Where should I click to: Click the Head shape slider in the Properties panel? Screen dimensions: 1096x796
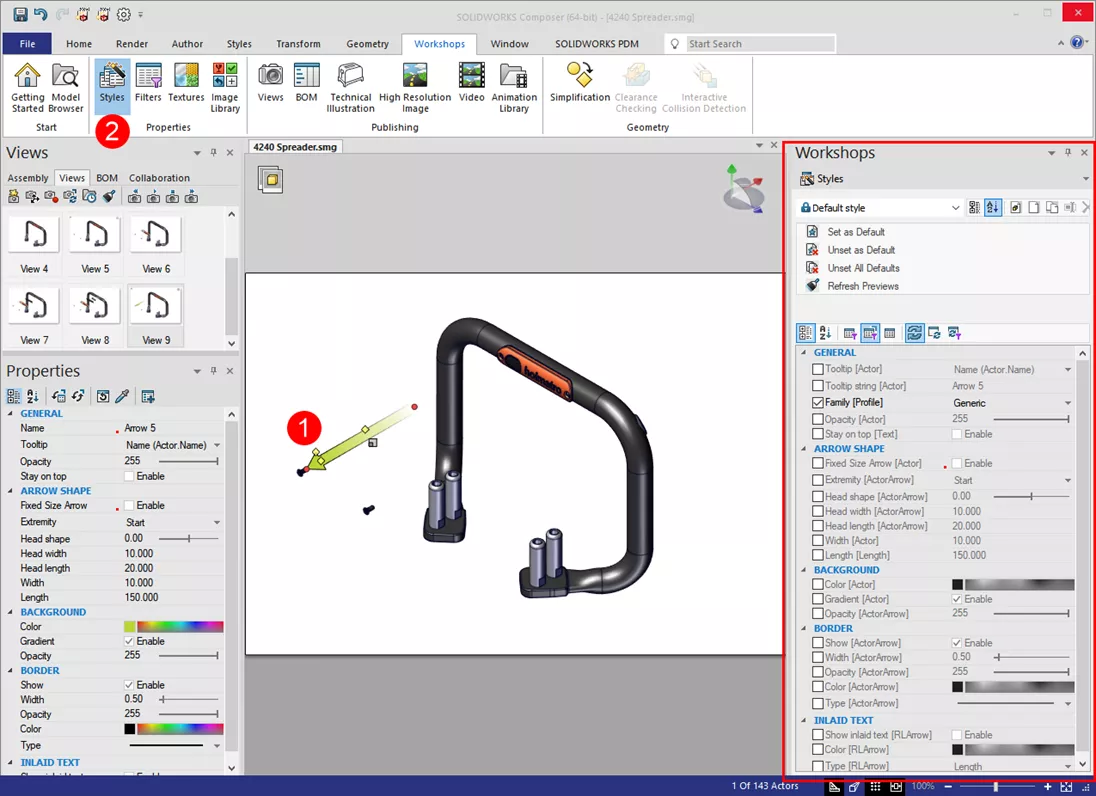[189, 539]
